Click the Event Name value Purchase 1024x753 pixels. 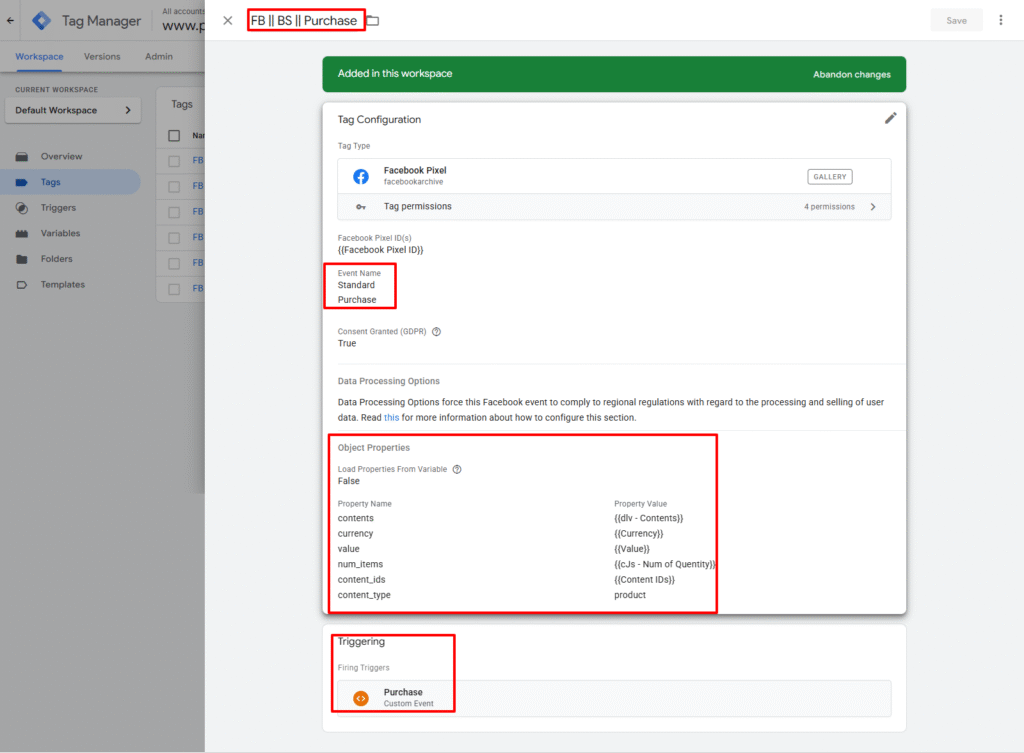[x=357, y=300]
